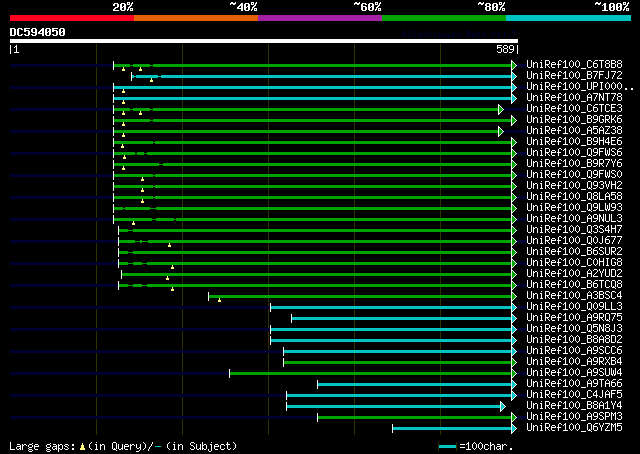This screenshot has width=640, height=454.
Task: Click UniRef100_Q93VH2 label
Action: click(574, 186)
